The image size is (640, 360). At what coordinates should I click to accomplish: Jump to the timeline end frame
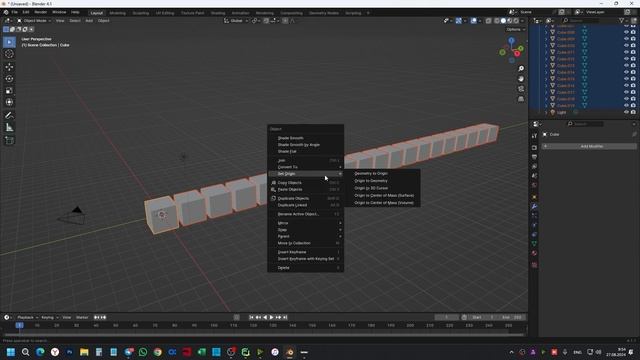click(x=285, y=317)
